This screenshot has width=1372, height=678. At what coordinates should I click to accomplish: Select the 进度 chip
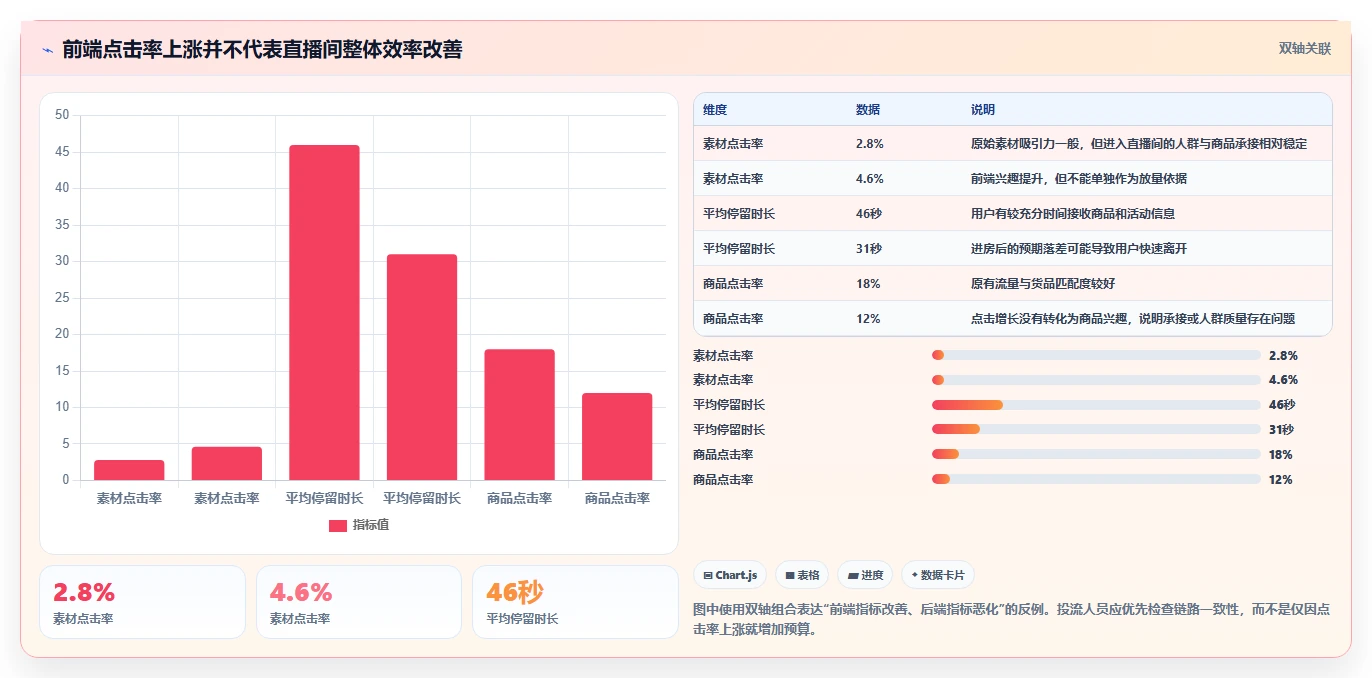[x=865, y=575]
